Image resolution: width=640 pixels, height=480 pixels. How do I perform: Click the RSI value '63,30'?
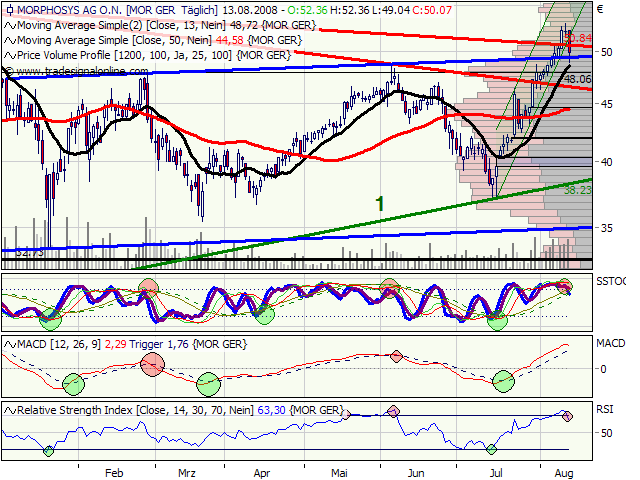271,410
